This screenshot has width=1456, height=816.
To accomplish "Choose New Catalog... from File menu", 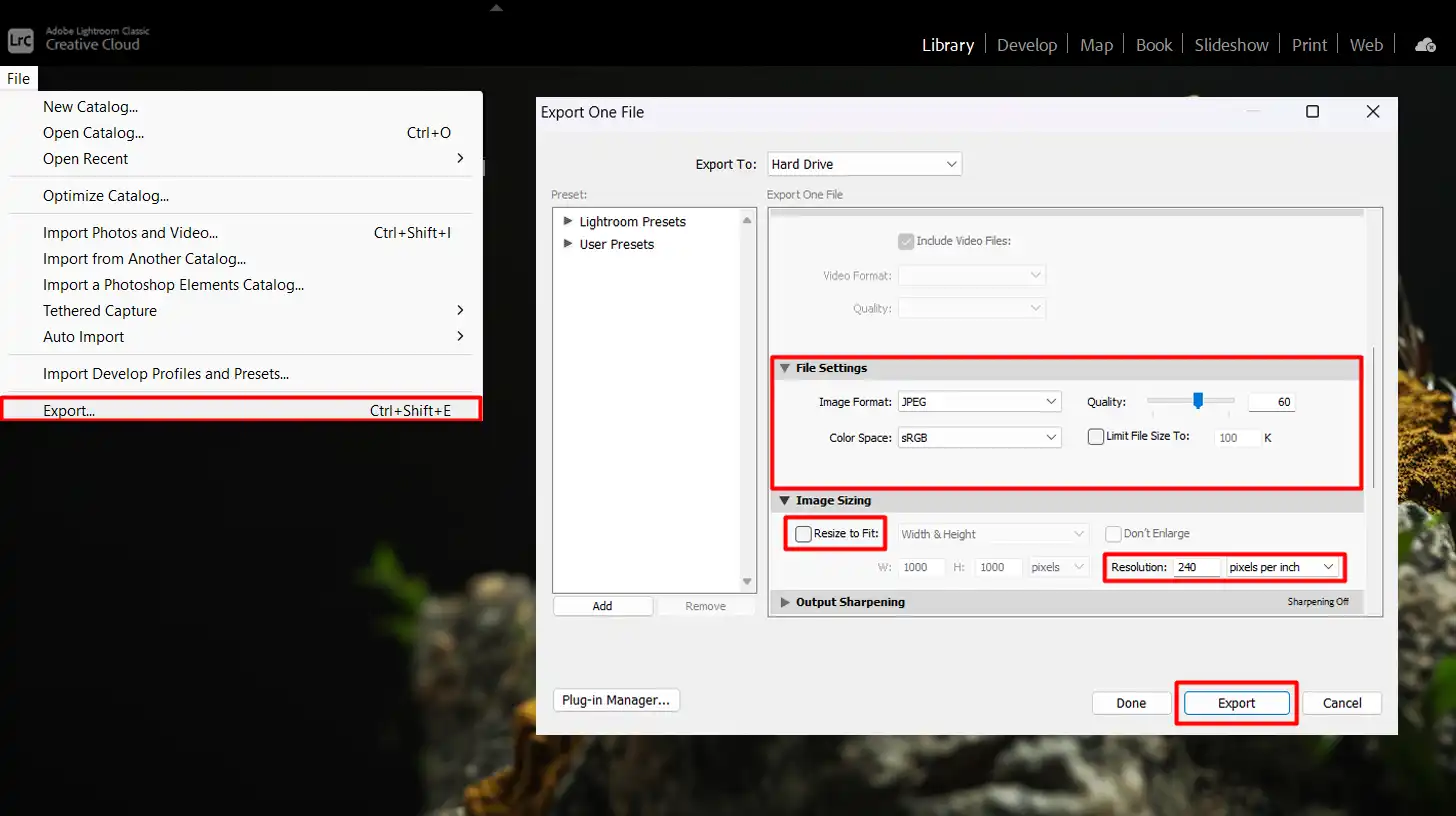I will click(242, 107).
